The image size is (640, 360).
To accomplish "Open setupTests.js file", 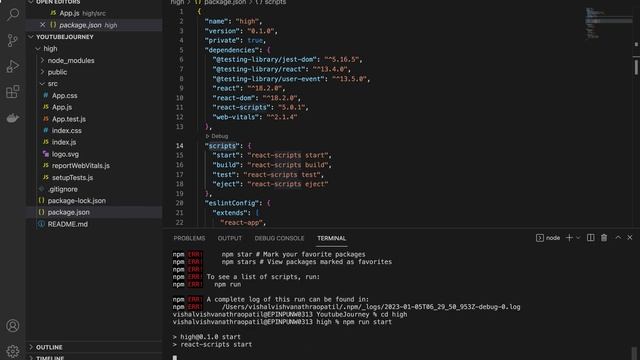I will [72, 178].
